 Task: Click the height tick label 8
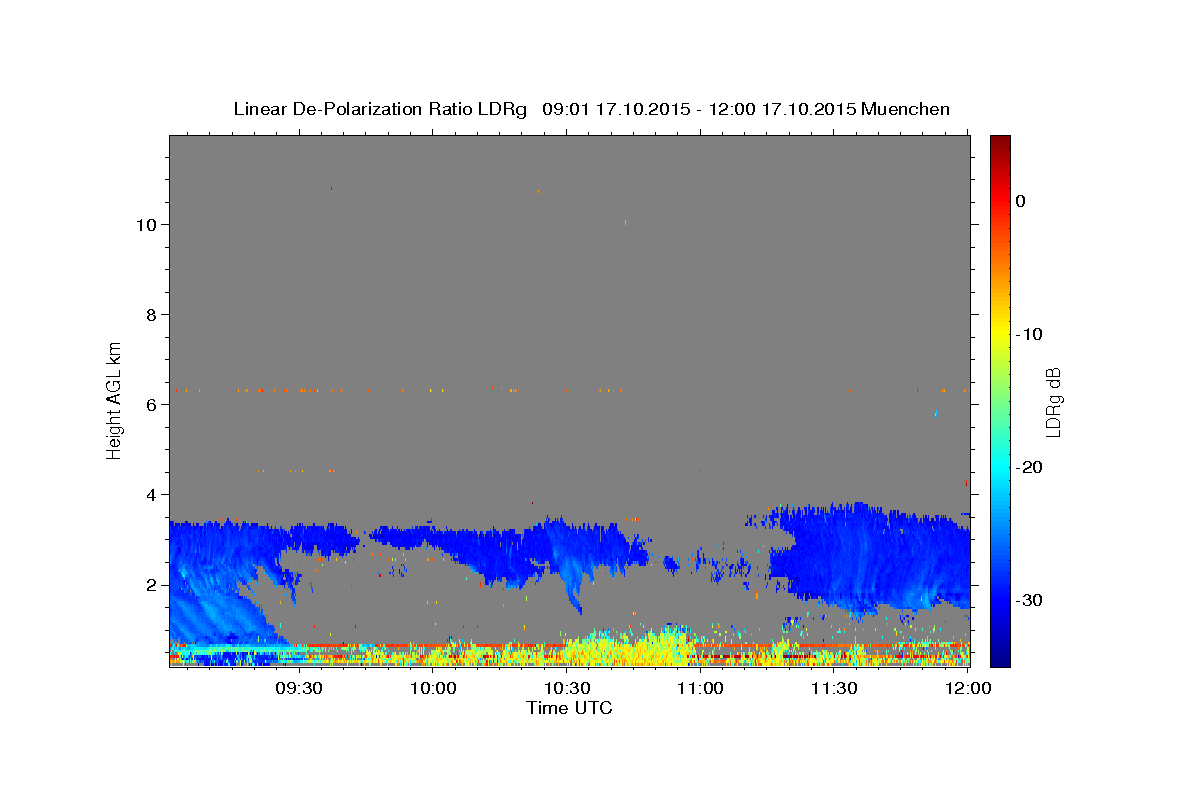pos(149,315)
